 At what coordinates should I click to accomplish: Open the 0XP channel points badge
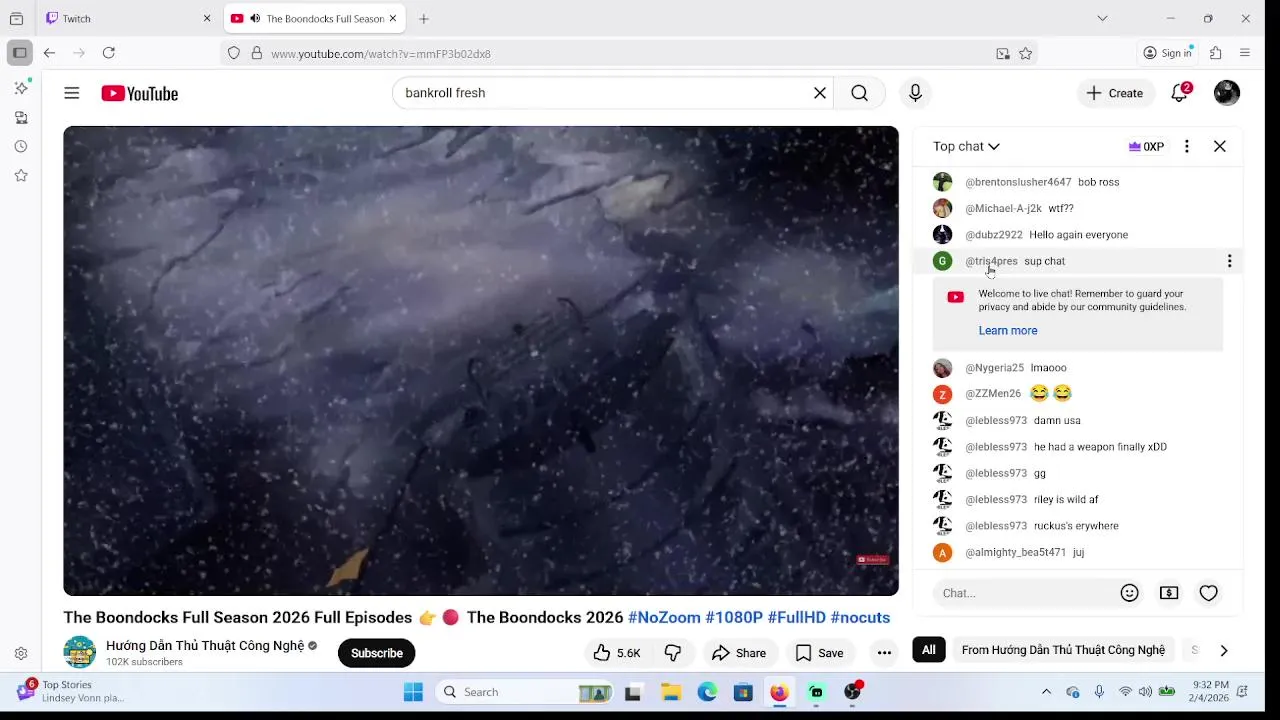point(1146,146)
